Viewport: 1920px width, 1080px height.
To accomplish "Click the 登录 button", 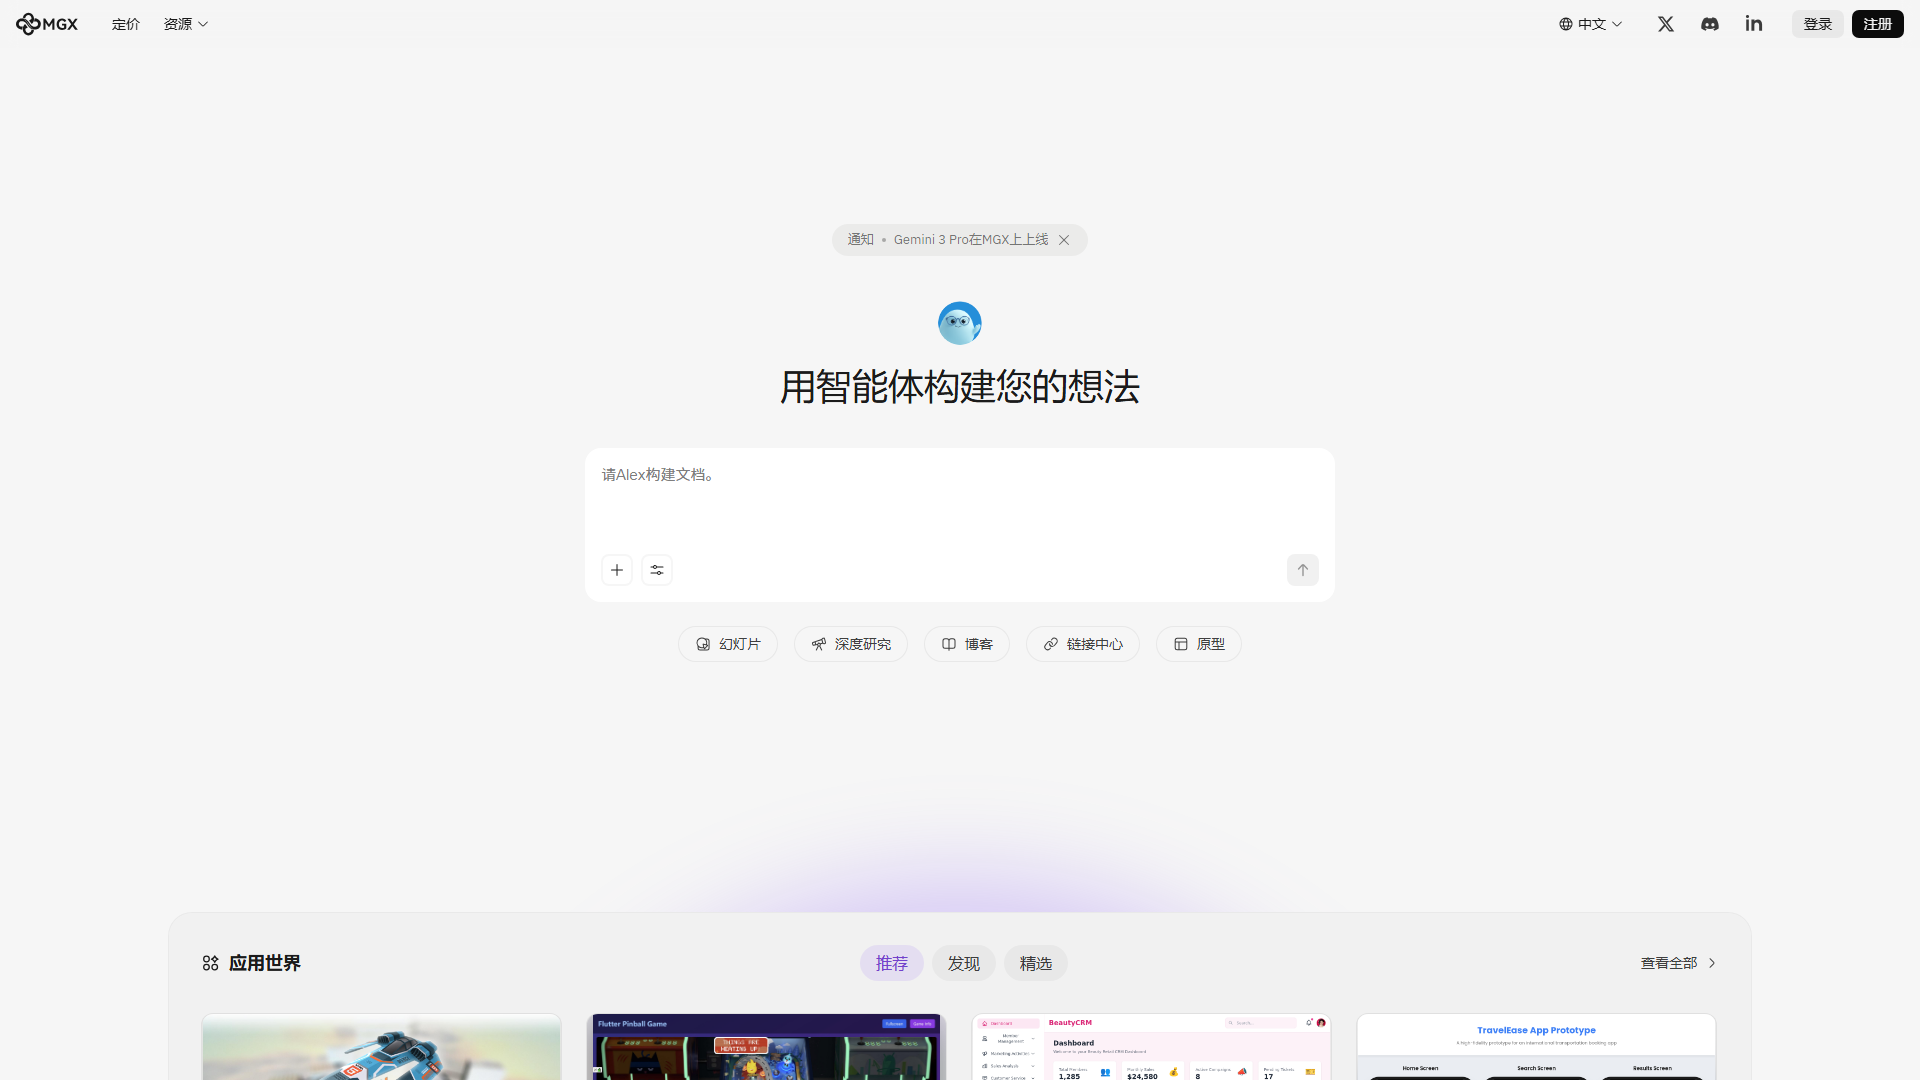I will point(1817,24).
